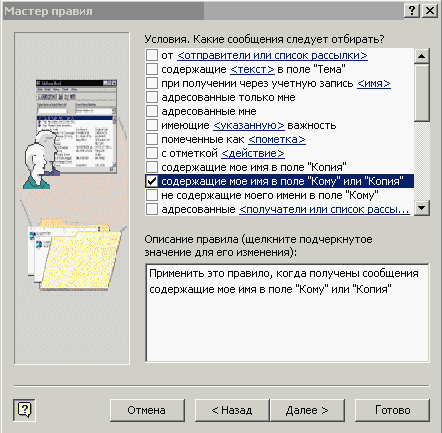The width and height of the screenshot is (442, 433).
Task: Finish the wizard with Готово button
Action: point(392,410)
